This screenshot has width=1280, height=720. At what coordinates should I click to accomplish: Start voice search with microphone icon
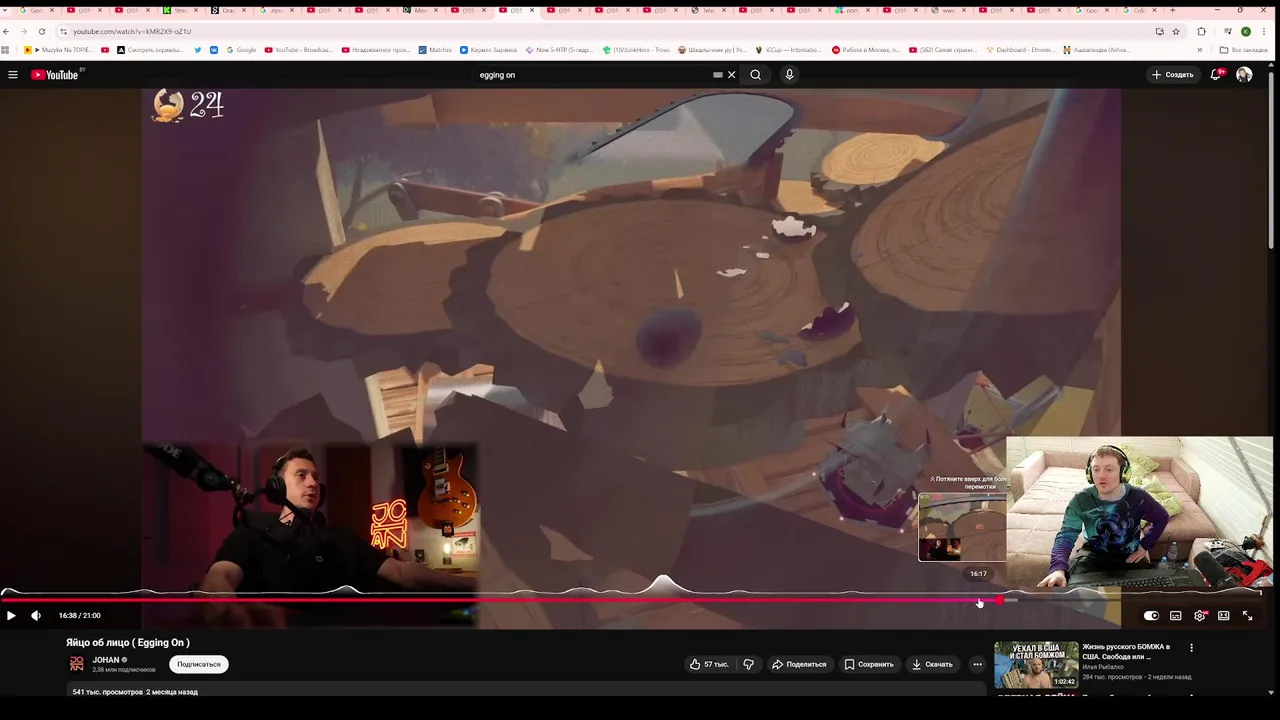[x=789, y=75]
